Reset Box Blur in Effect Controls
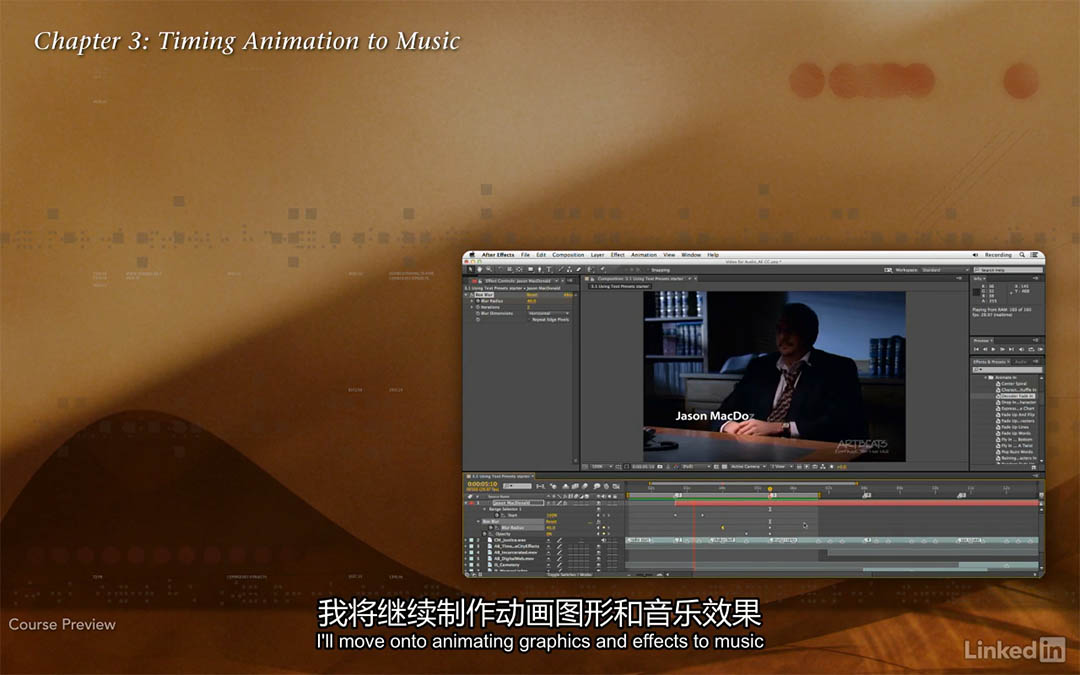This screenshot has width=1080, height=675. (532, 295)
